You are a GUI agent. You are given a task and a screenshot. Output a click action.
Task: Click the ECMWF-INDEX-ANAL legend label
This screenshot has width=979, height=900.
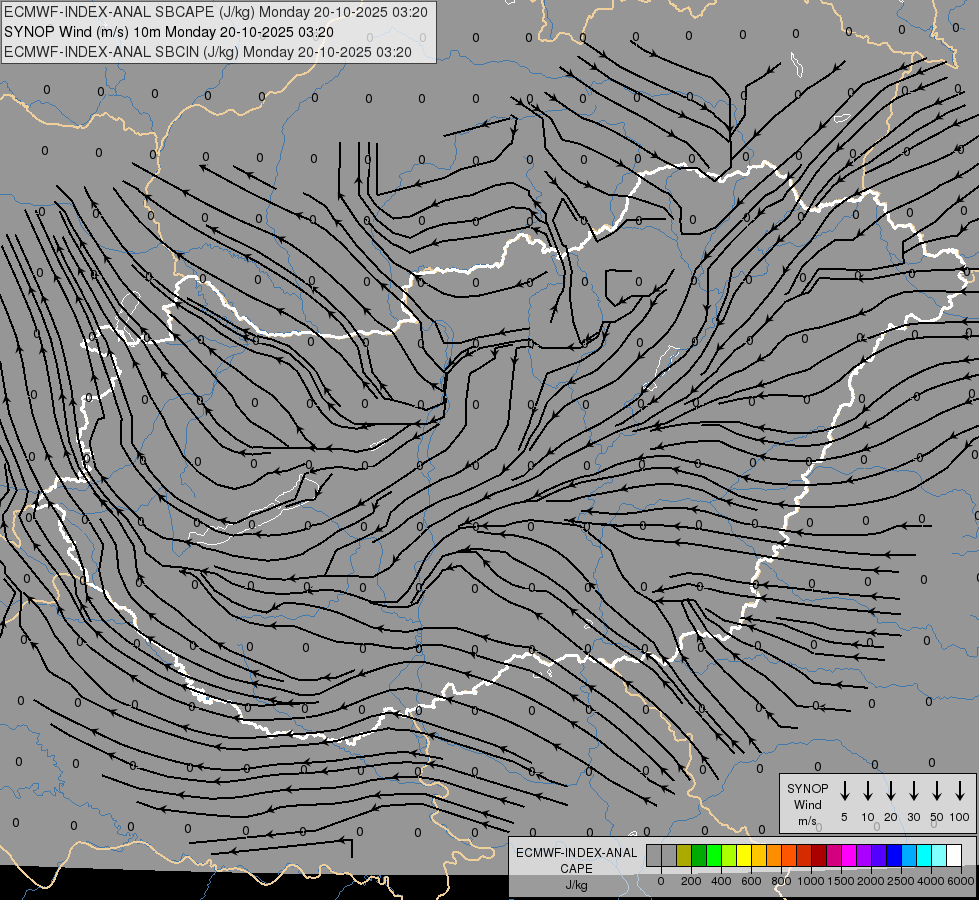point(576,853)
